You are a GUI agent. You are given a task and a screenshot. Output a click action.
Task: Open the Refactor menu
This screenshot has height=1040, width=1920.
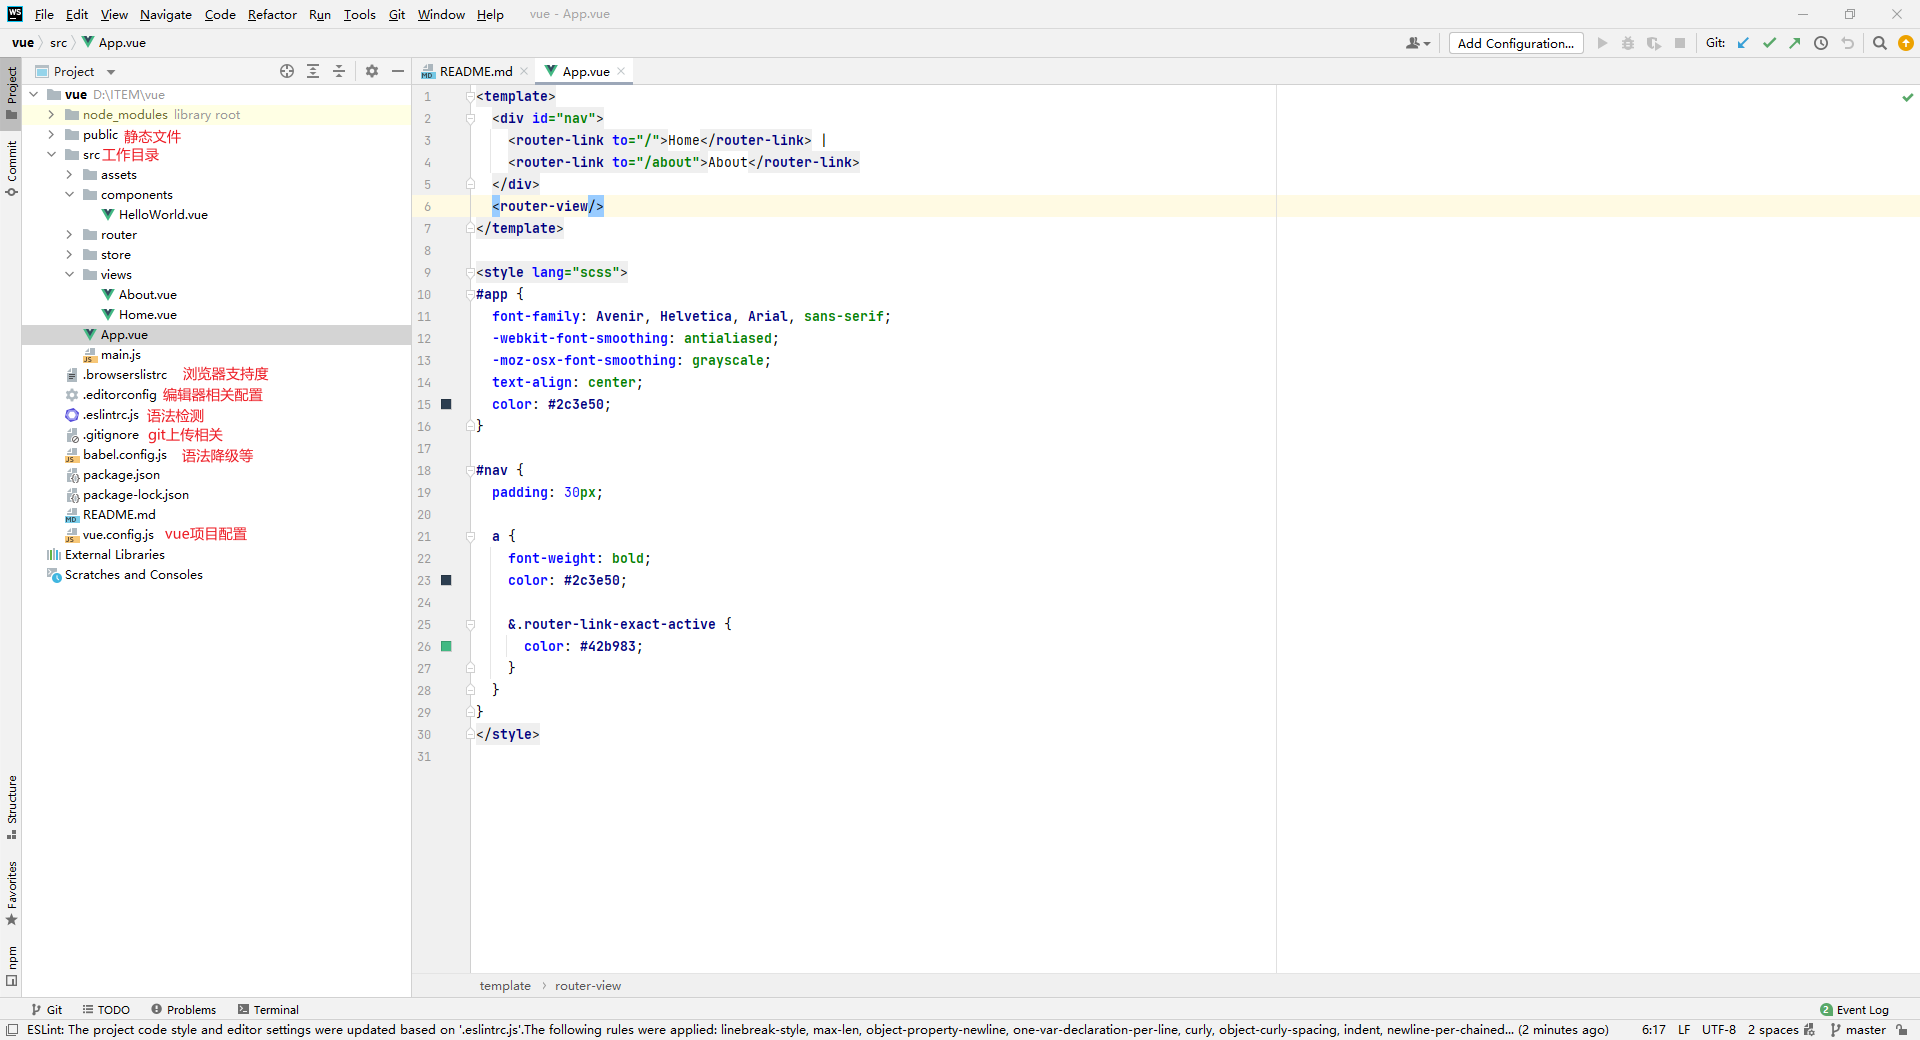272,14
